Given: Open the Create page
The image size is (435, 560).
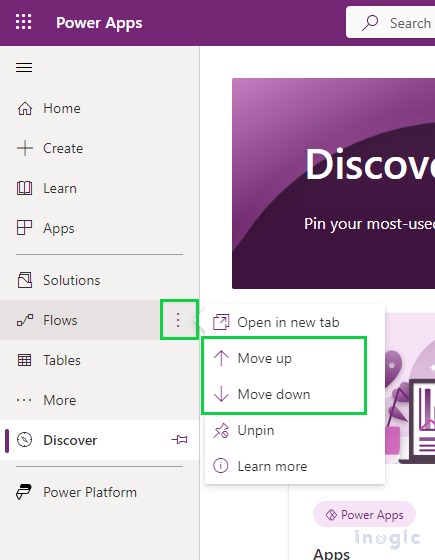Looking at the screenshot, I should tap(100, 148).
